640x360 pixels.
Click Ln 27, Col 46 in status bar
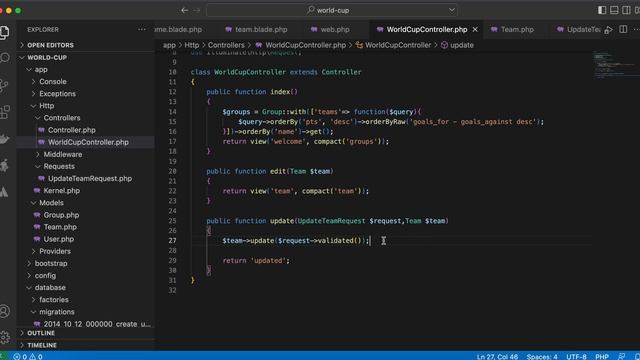pos(497,356)
